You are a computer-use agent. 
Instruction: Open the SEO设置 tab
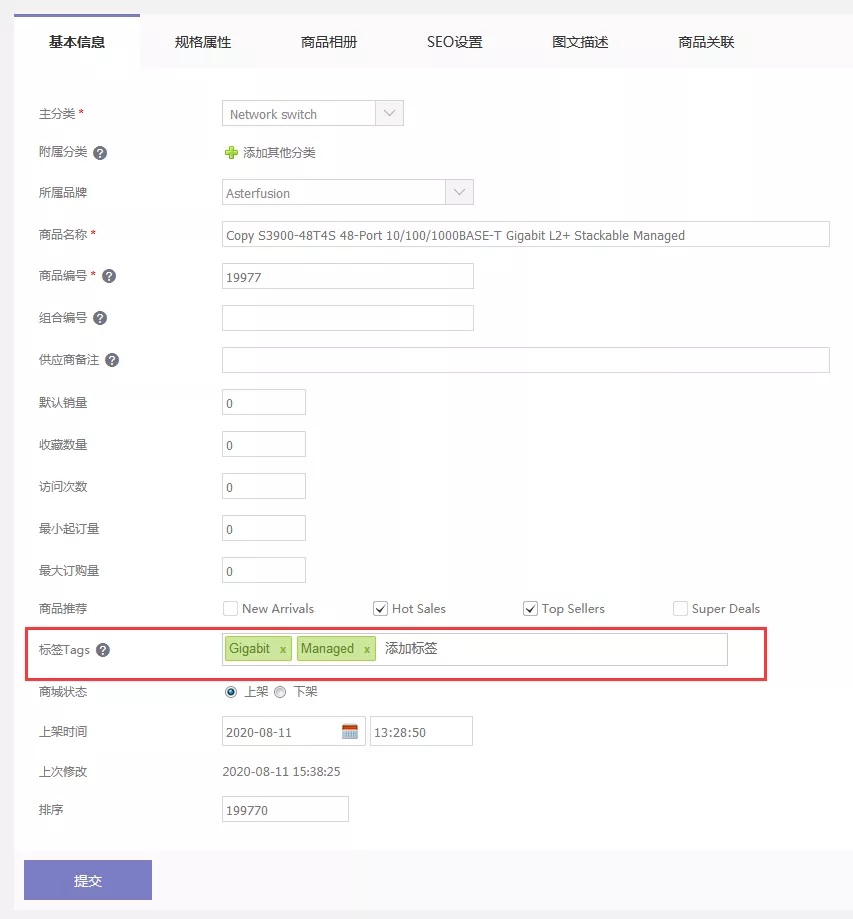[x=454, y=43]
